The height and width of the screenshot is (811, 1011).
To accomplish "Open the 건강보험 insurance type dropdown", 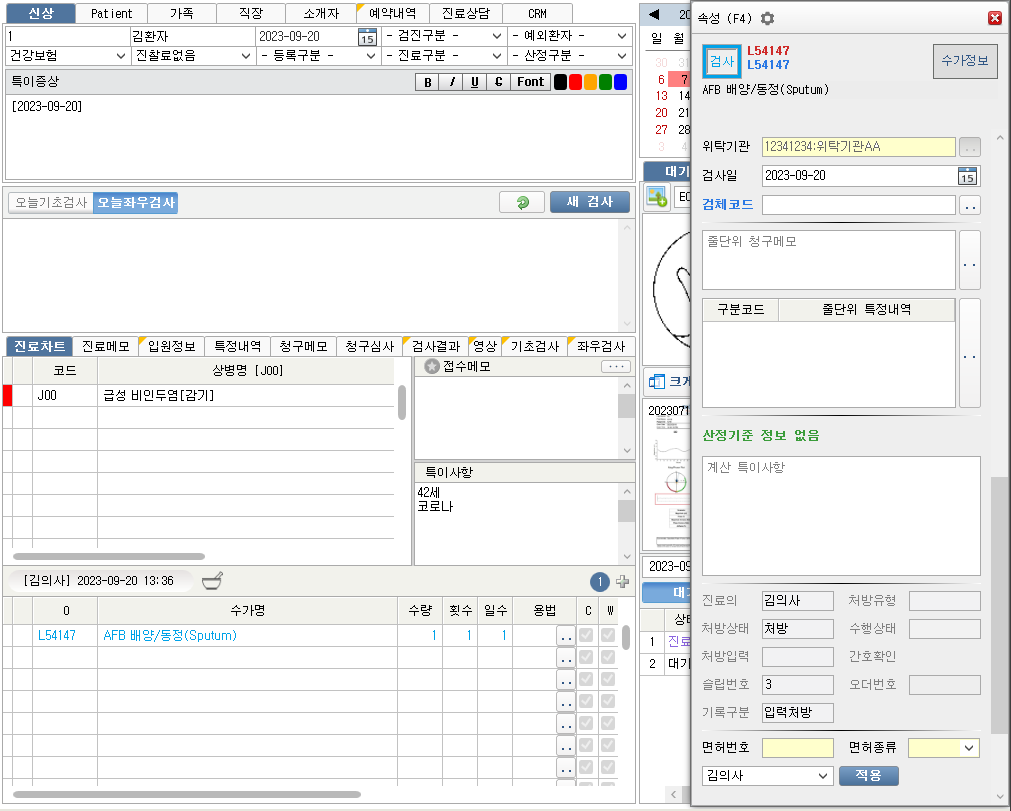I will 67,56.
